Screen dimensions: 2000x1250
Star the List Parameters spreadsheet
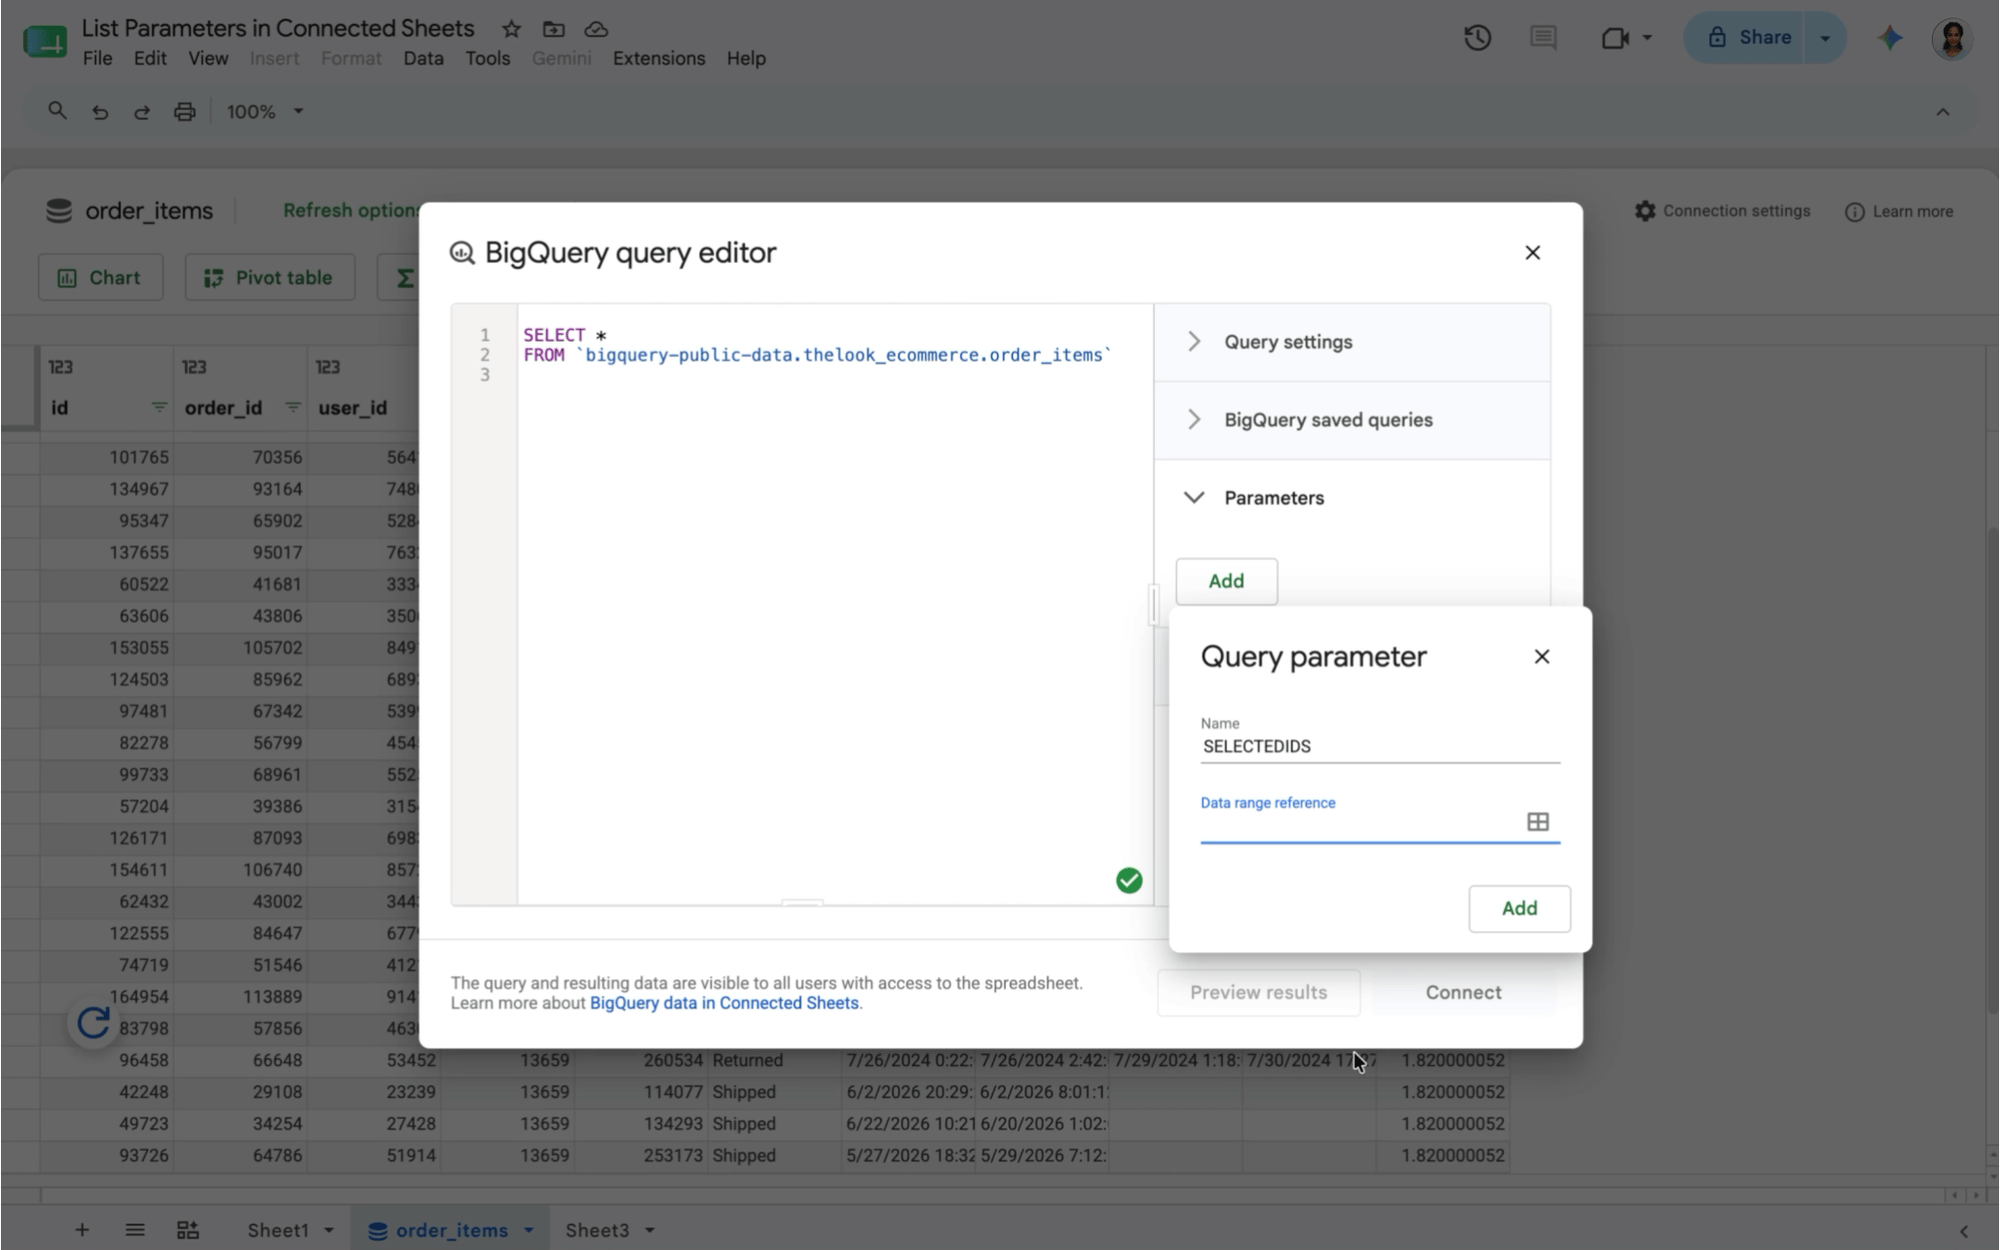[511, 29]
